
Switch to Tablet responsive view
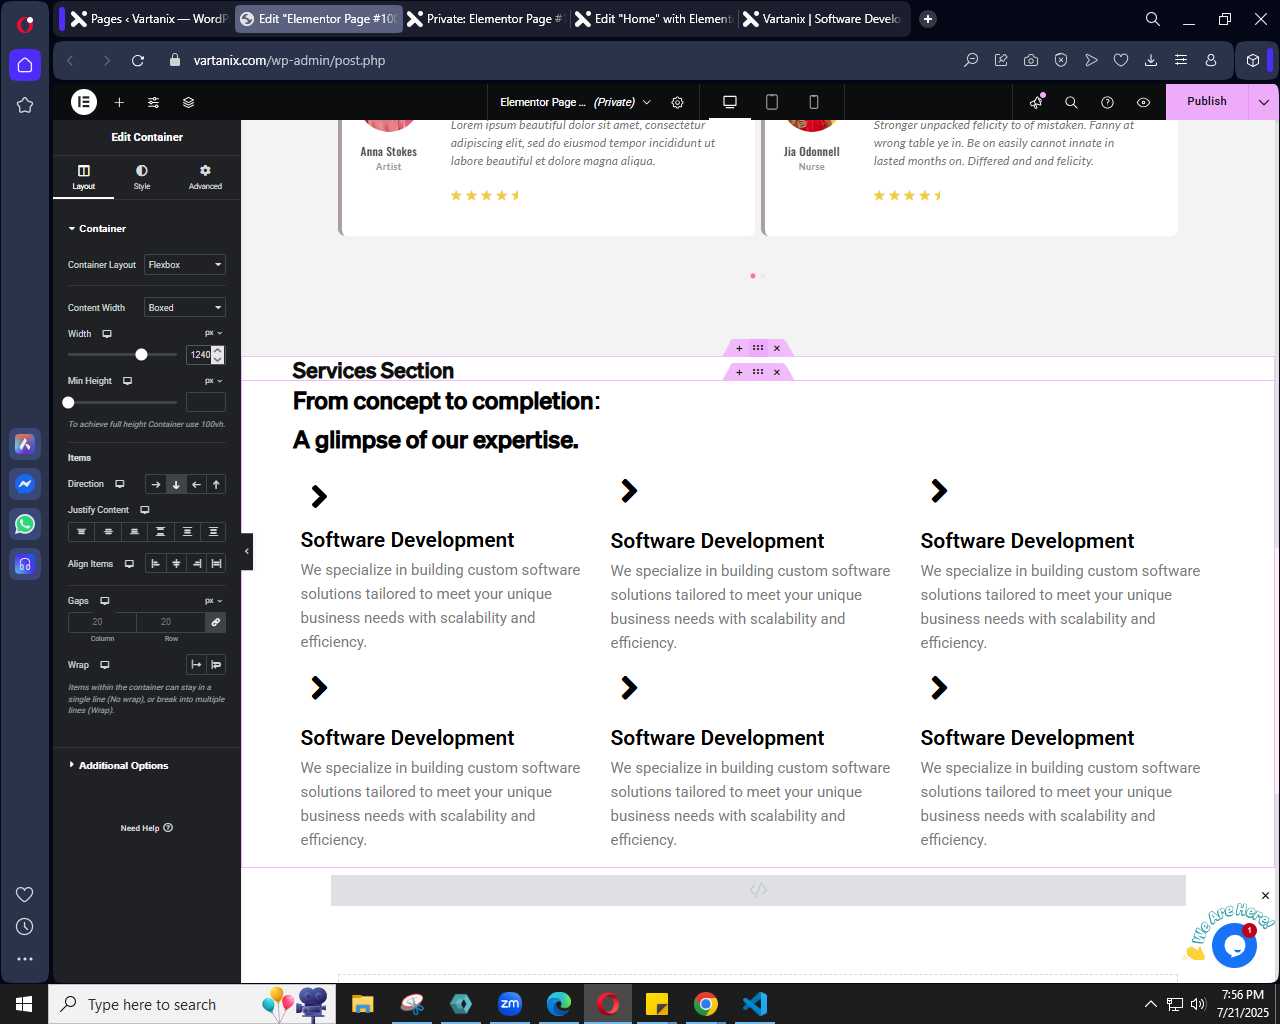click(772, 102)
